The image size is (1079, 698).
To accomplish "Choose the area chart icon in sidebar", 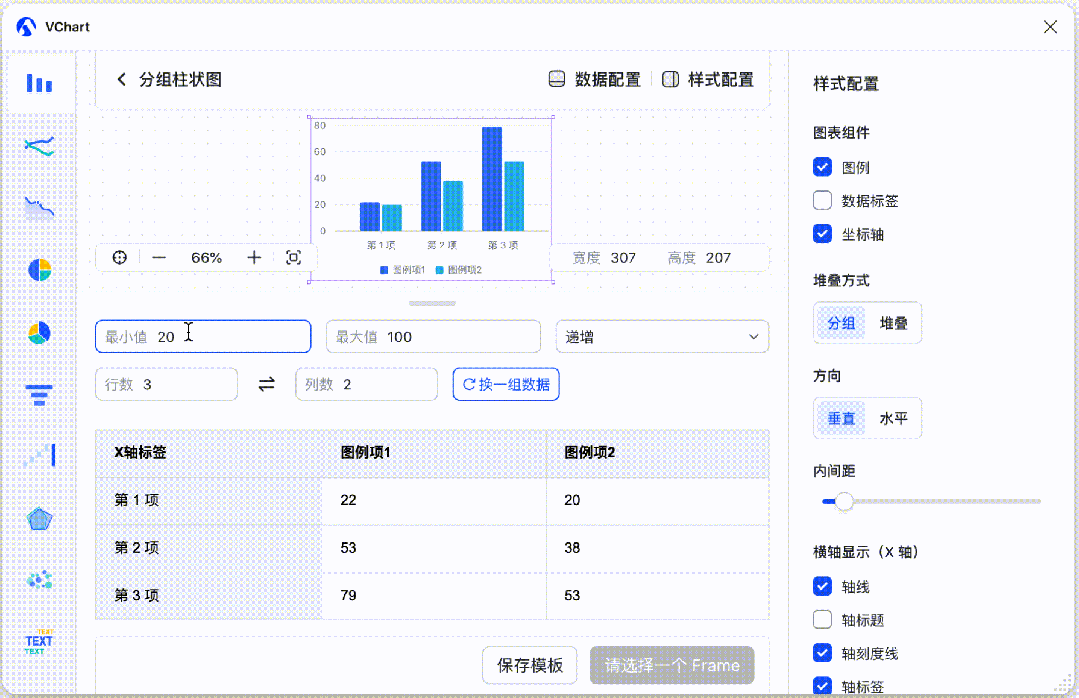I will pos(39,208).
